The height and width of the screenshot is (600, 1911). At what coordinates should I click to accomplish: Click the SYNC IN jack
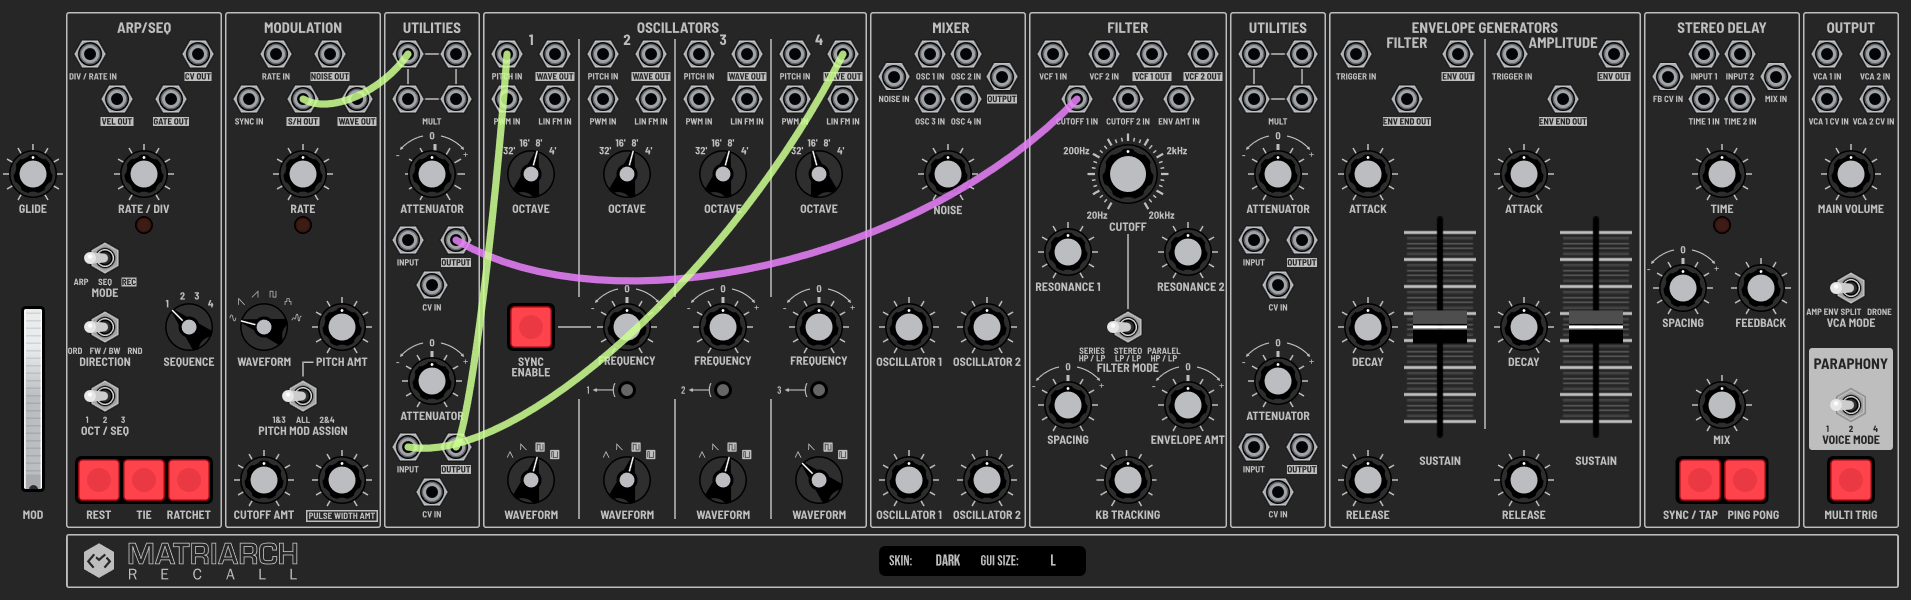249,99
